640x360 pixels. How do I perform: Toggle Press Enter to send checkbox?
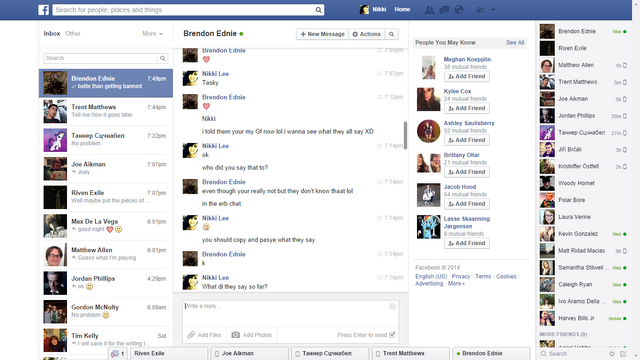pos(392,335)
